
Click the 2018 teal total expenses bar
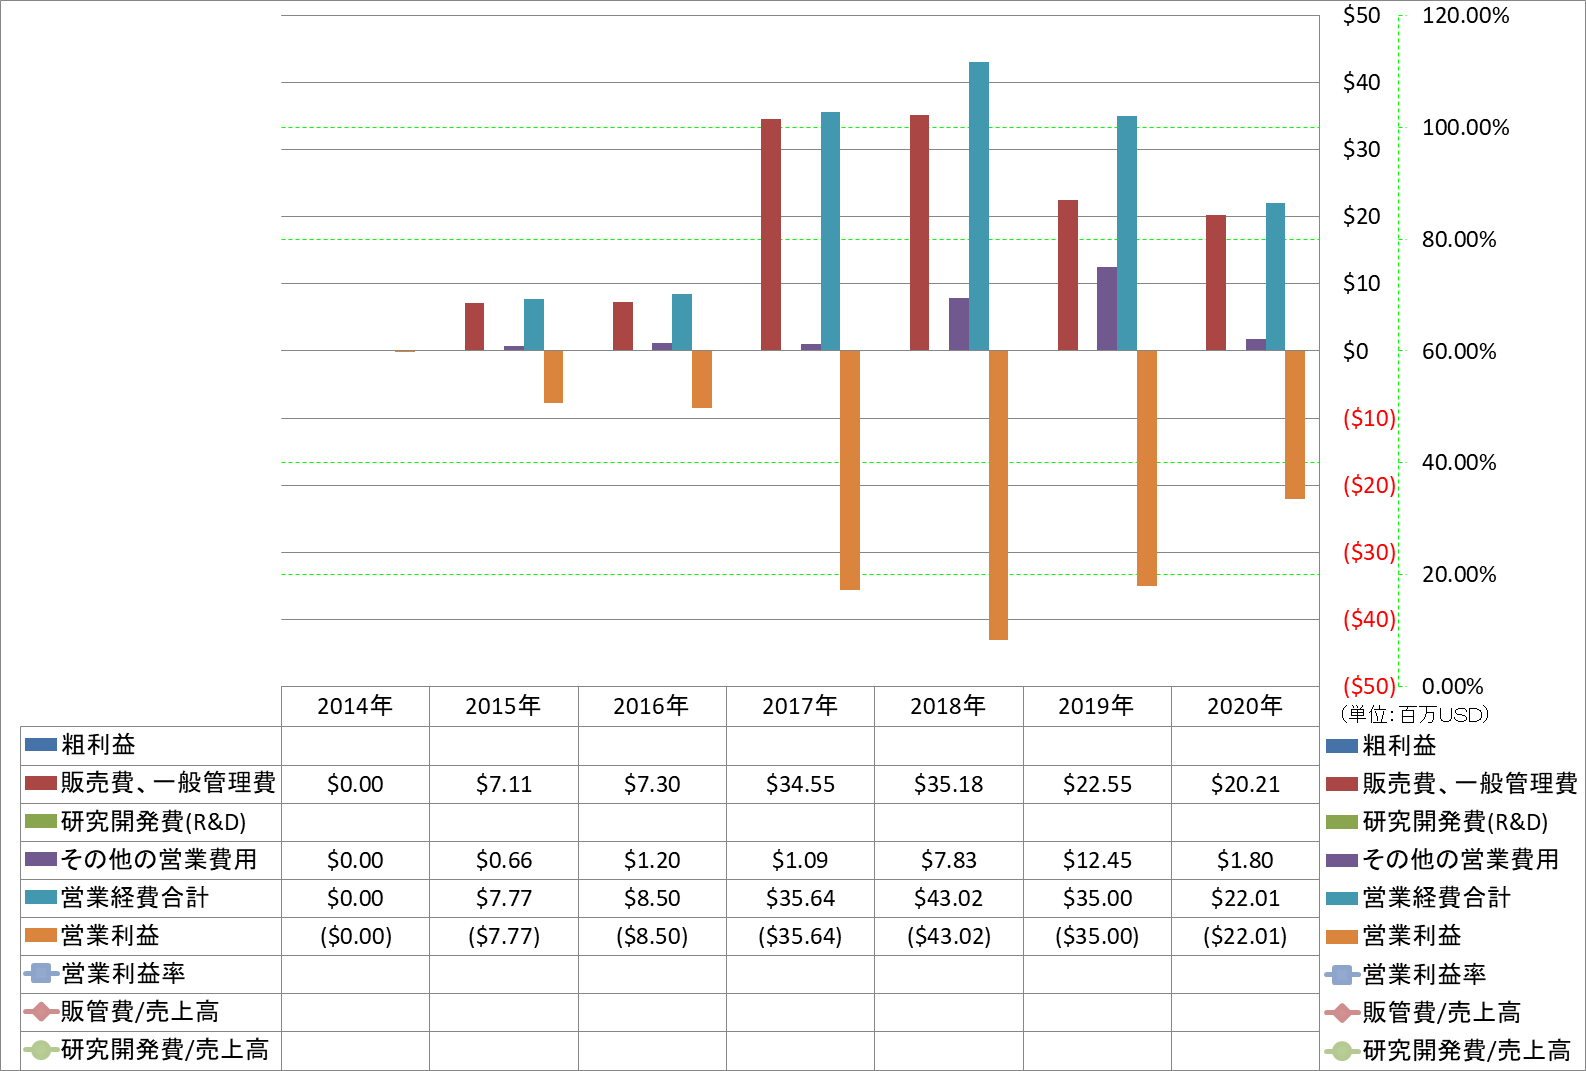click(979, 206)
